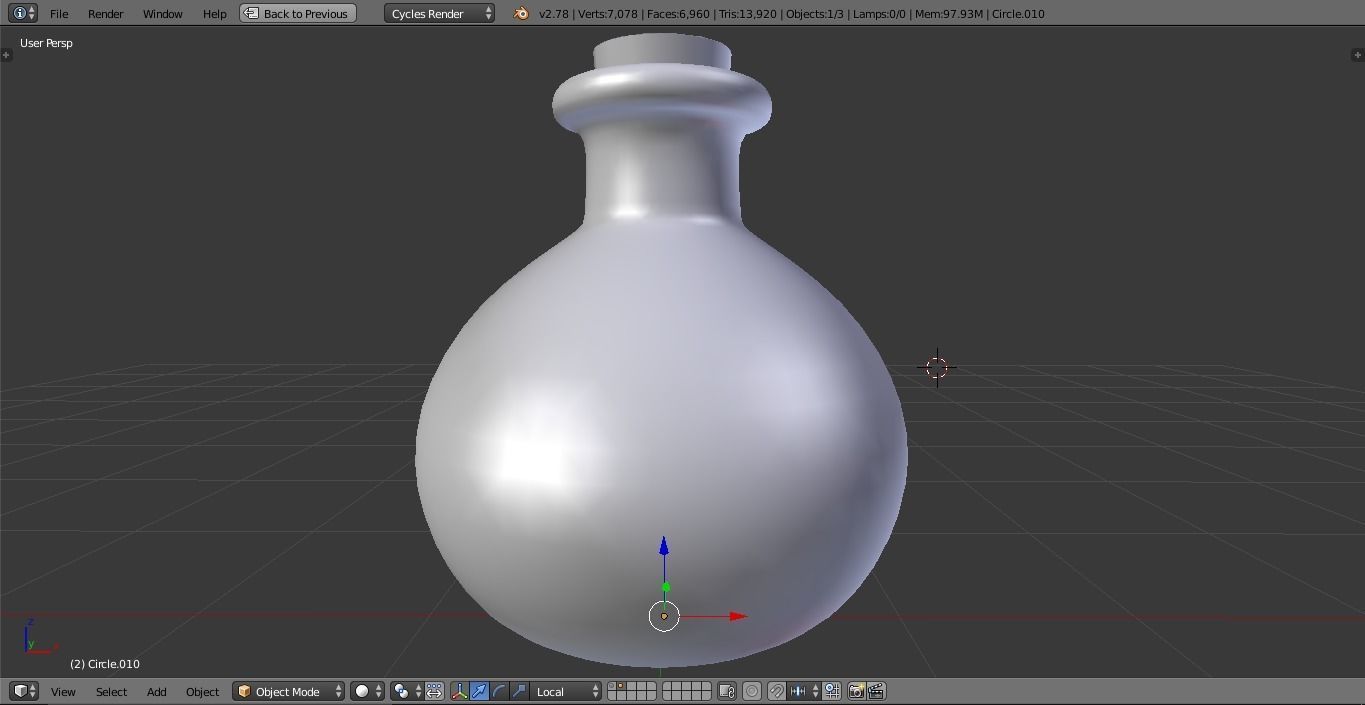Click the green Y axis manipulator dot
Viewport: 1365px width, 705px height.
click(x=666, y=587)
